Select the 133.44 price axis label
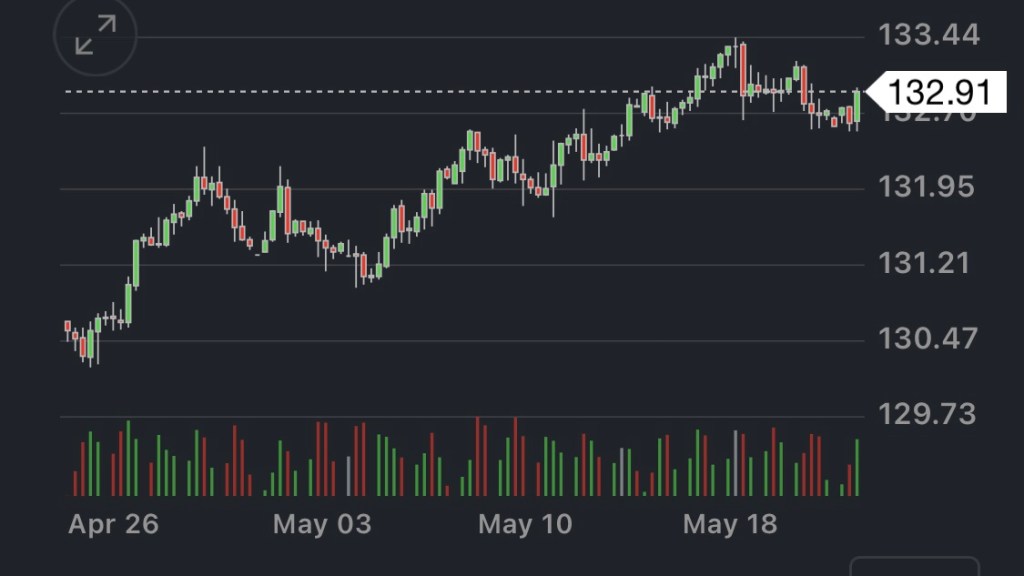The width and height of the screenshot is (1024, 576). [x=928, y=36]
